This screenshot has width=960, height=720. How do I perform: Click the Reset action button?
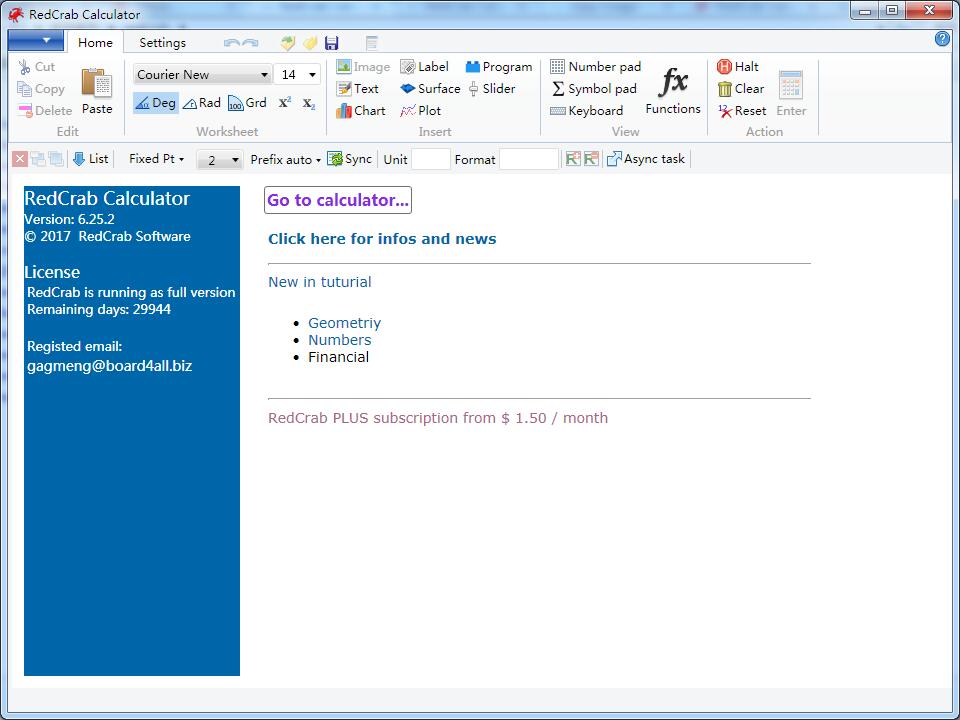click(742, 111)
